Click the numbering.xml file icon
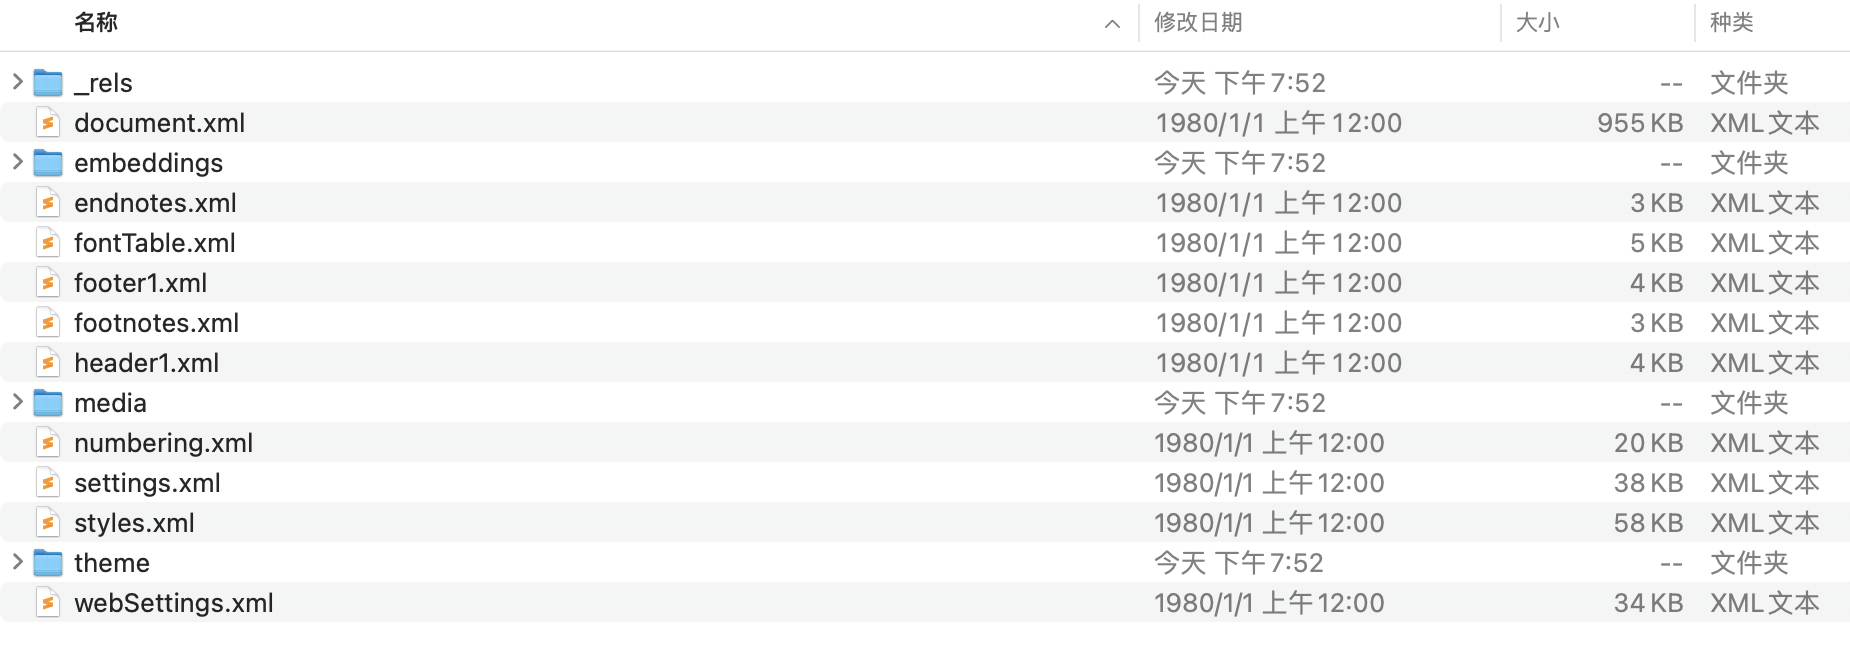The width and height of the screenshot is (1850, 648). point(48,442)
